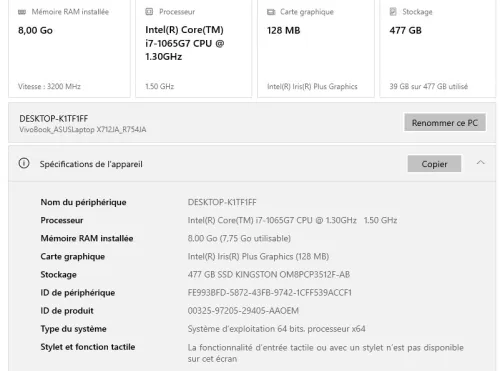500x371 pixels.
Task: Copy device specifications with Copier button
Action: click(x=434, y=164)
